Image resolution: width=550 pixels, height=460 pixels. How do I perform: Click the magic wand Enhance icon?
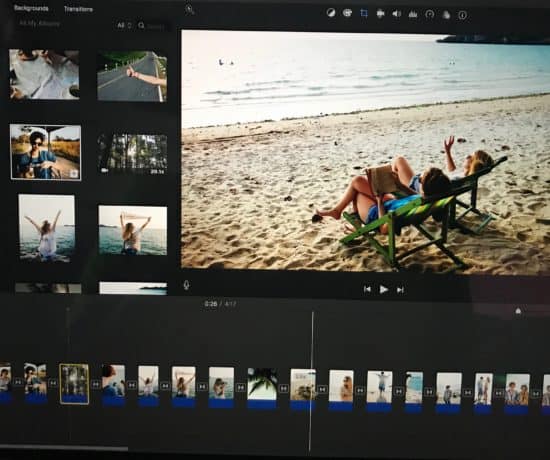coord(190,9)
